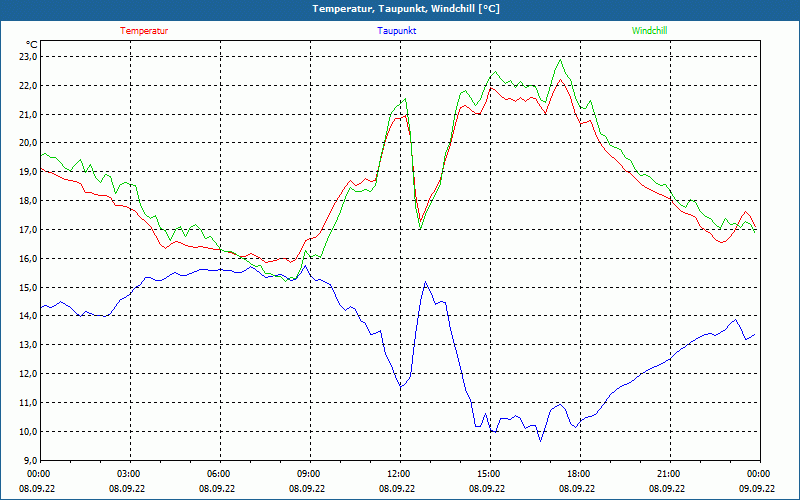800x500 pixels.
Task: Click the chart title Temperatur, Taupunkt, Windchill
Action: [x=406, y=9]
